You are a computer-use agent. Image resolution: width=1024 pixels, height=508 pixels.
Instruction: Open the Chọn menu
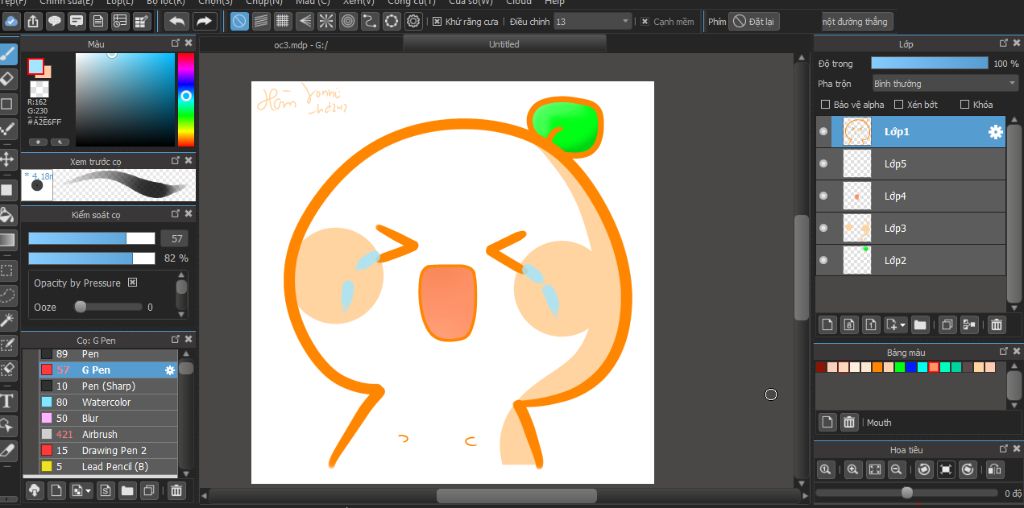(x=215, y=2)
